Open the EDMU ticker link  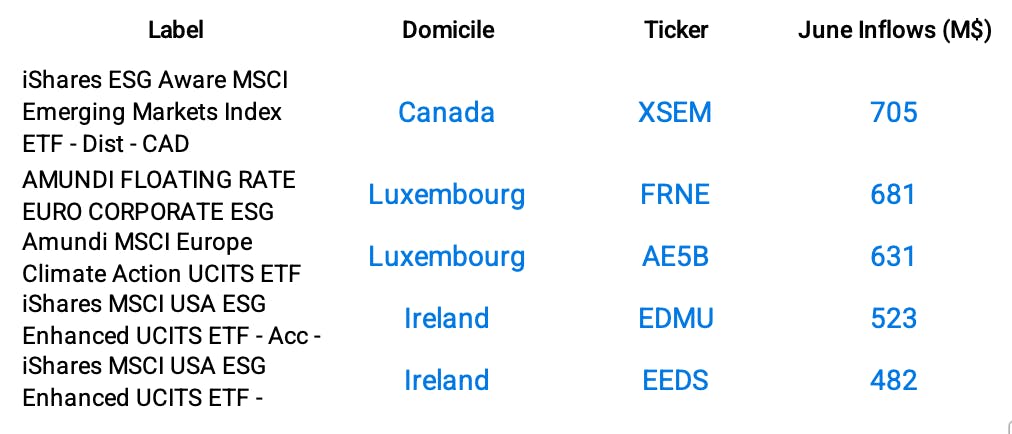[675, 318]
